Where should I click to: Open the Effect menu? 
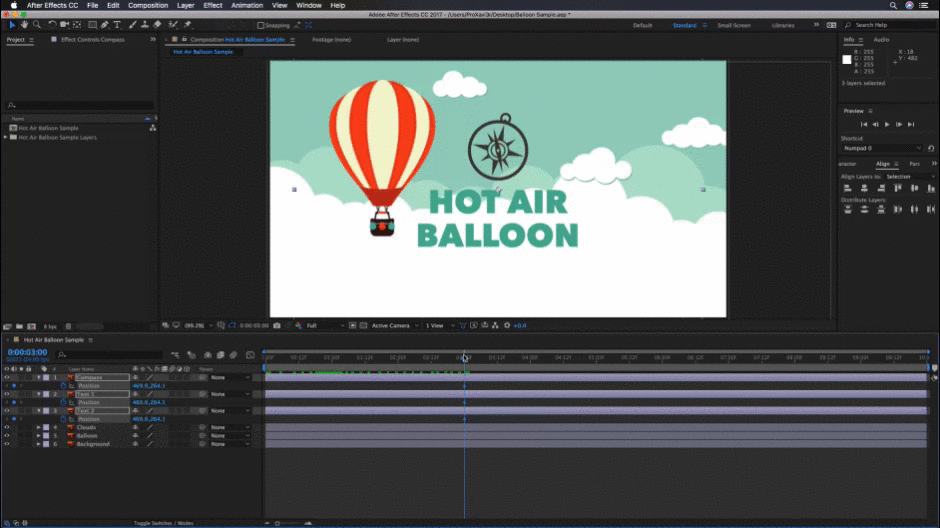[213, 5]
